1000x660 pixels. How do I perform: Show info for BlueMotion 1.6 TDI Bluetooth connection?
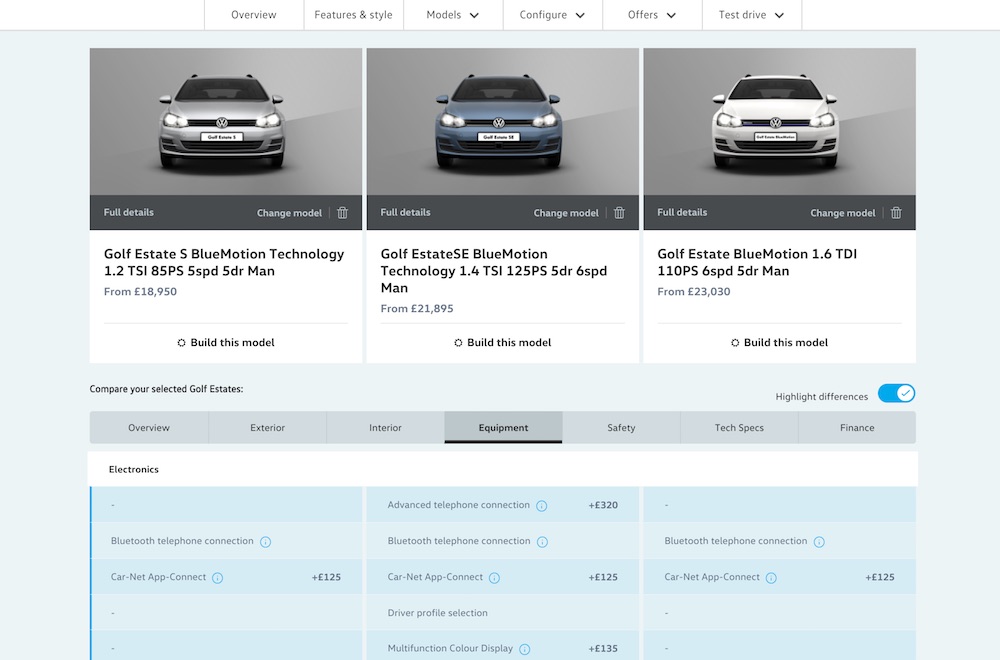819,542
